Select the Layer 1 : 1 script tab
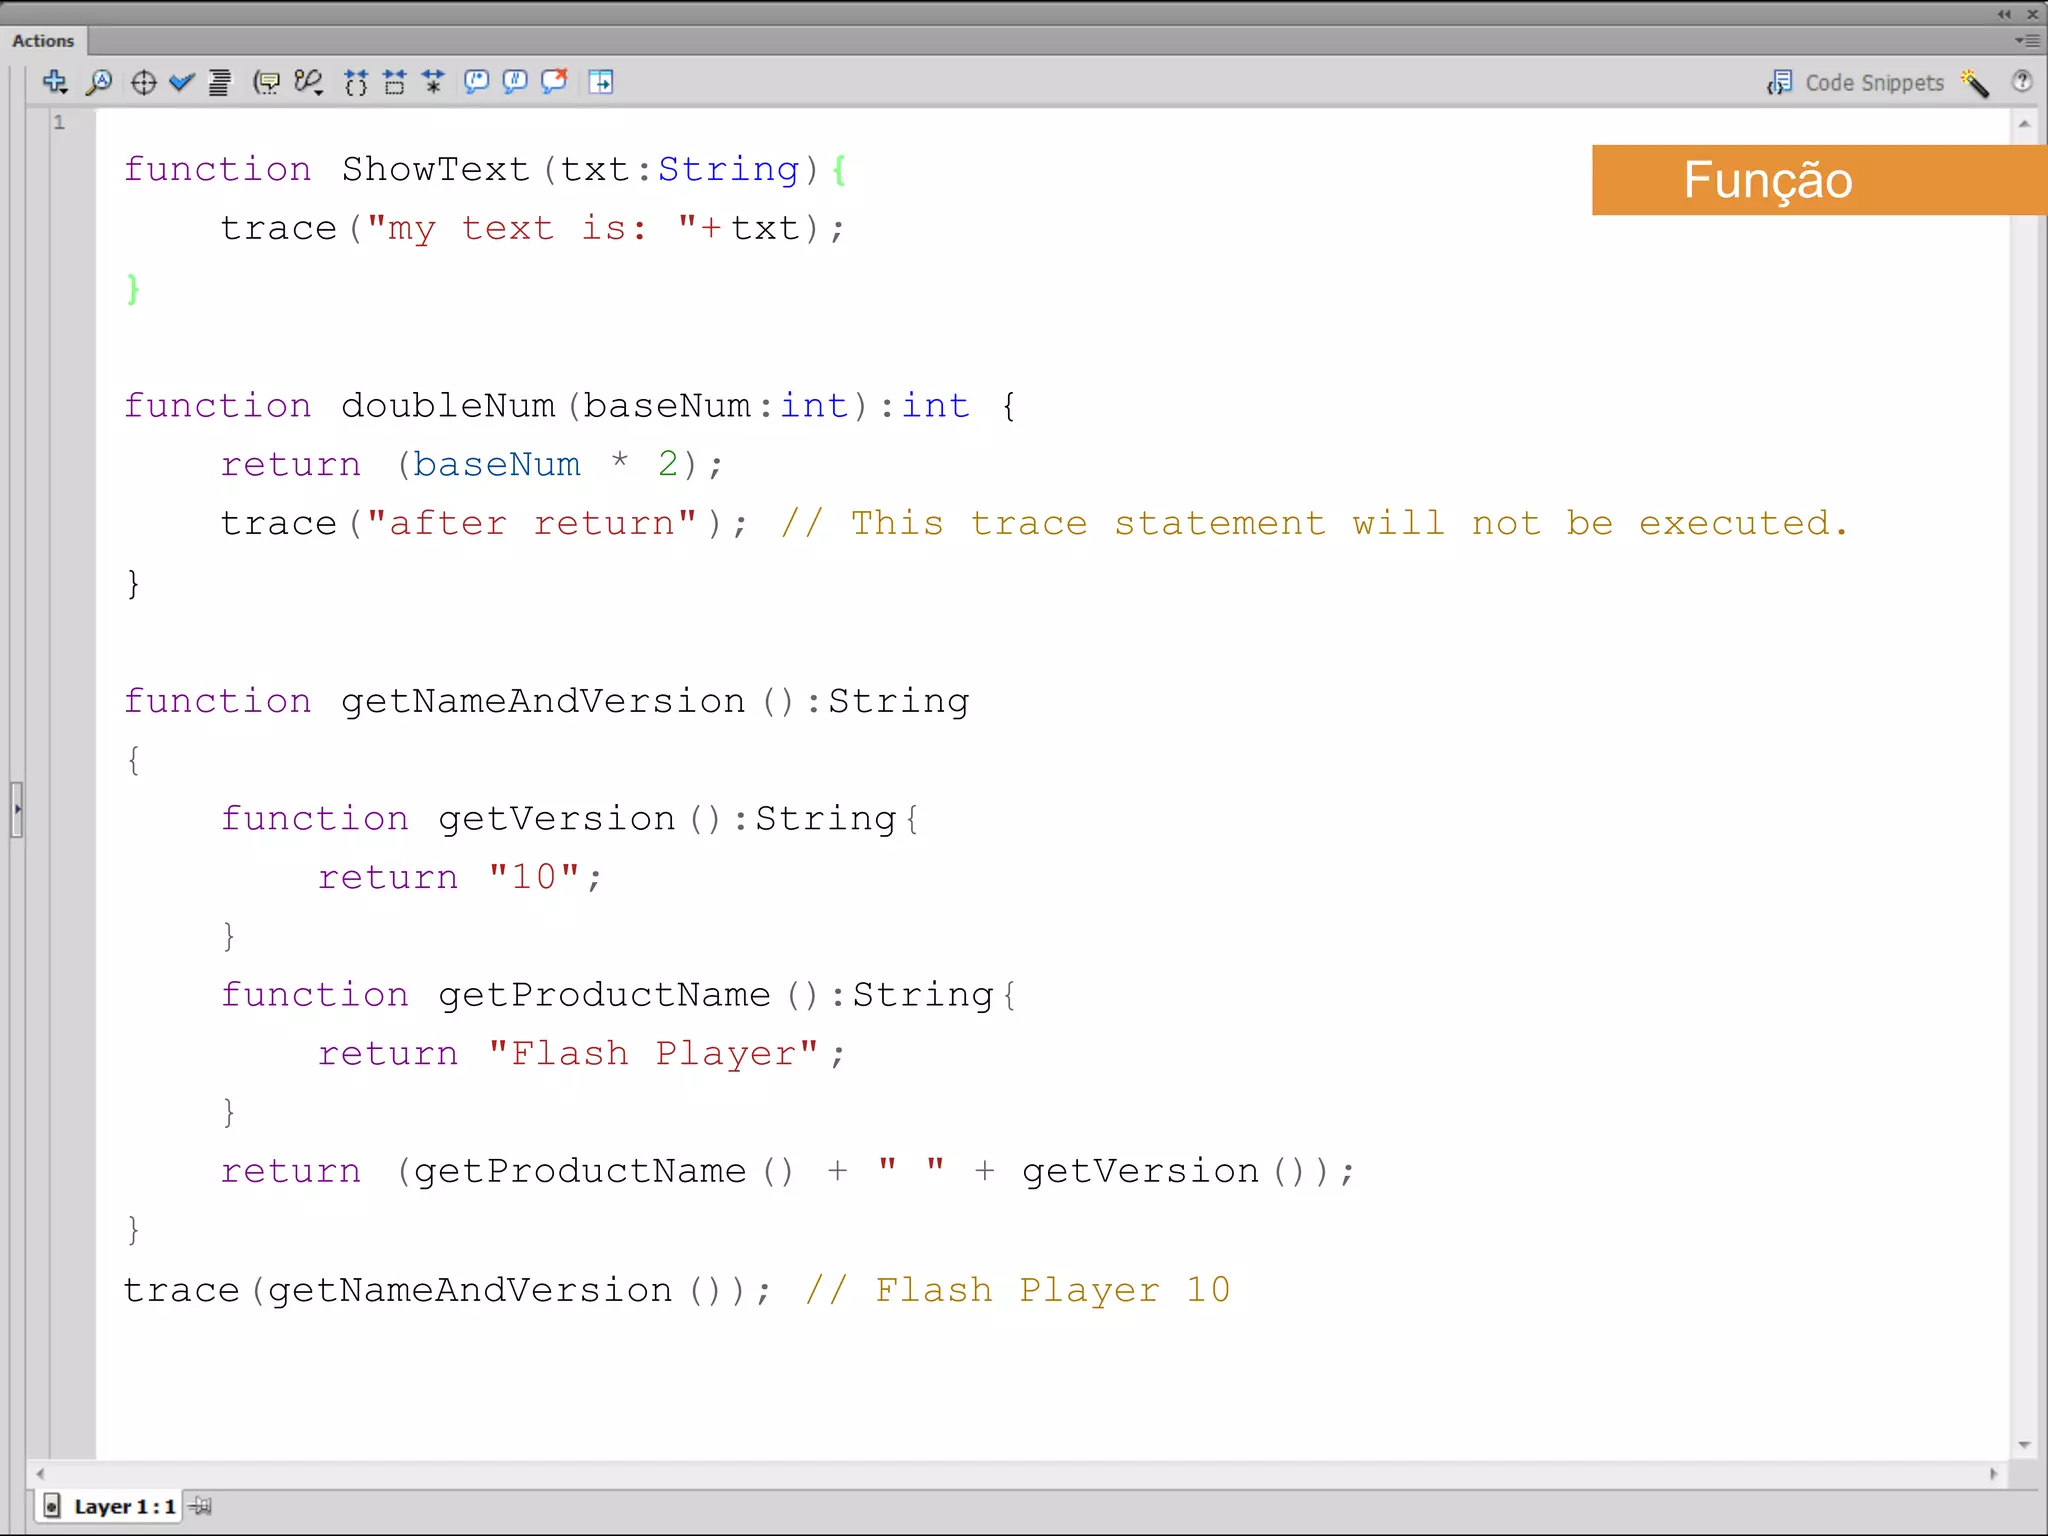 111,1506
